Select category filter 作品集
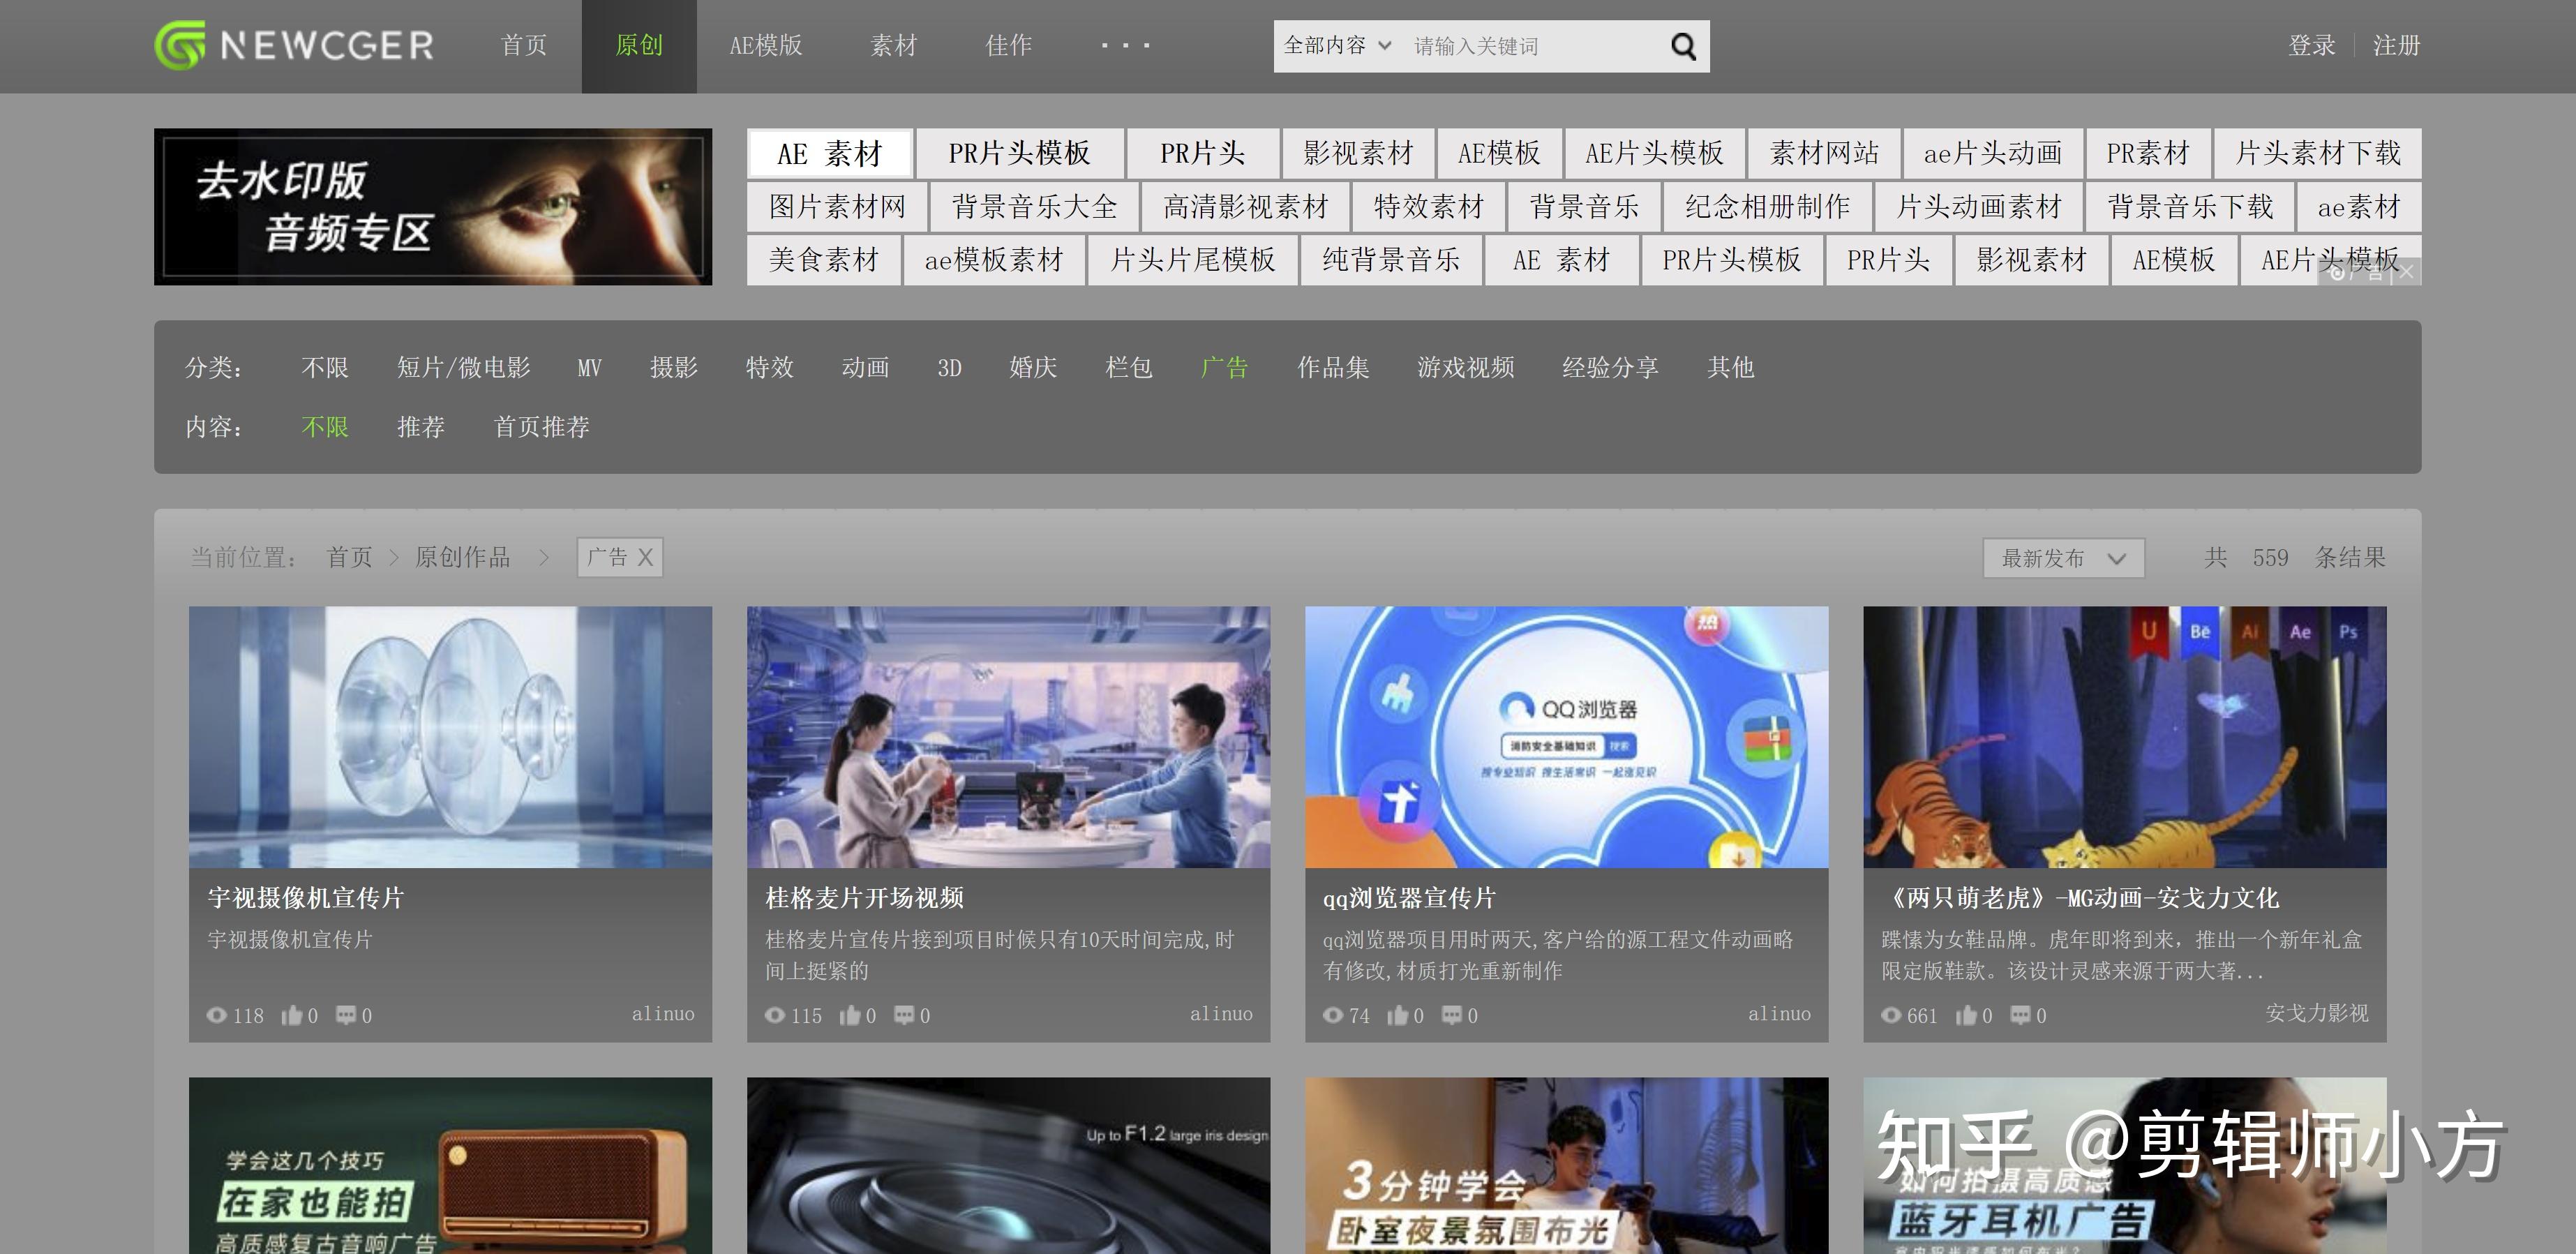The width and height of the screenshot is (2576, 1254). 1334,368
